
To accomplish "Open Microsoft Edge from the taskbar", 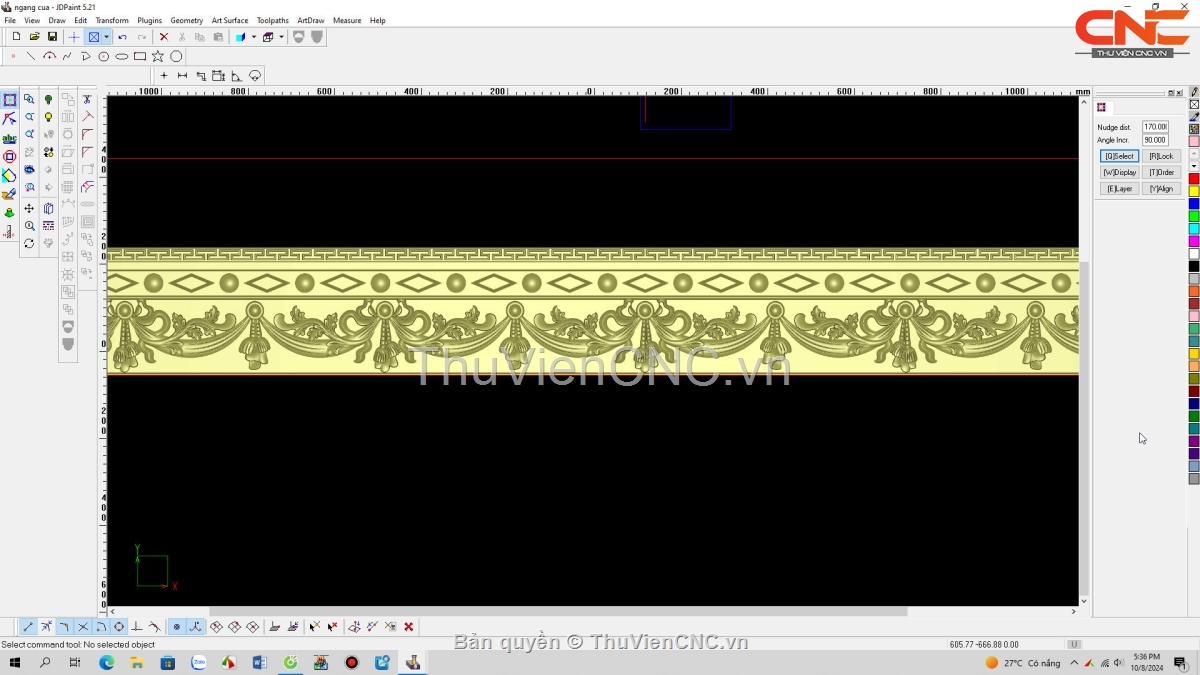I will (107, 662).
